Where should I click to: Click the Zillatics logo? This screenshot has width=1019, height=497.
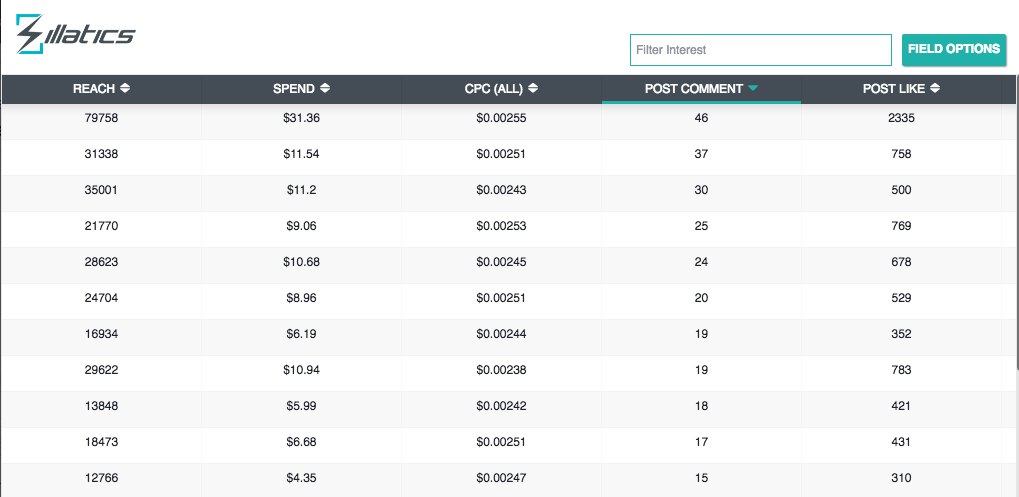point(75,34)
